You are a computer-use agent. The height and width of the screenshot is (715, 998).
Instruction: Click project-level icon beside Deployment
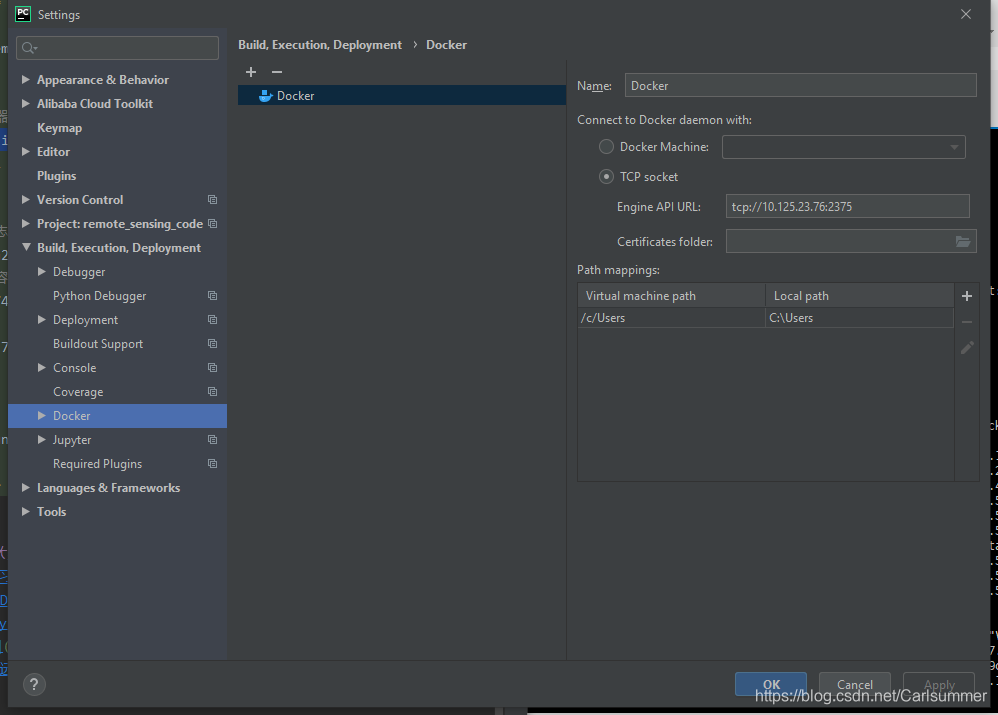pyautogui.click(x=213, y=320)
